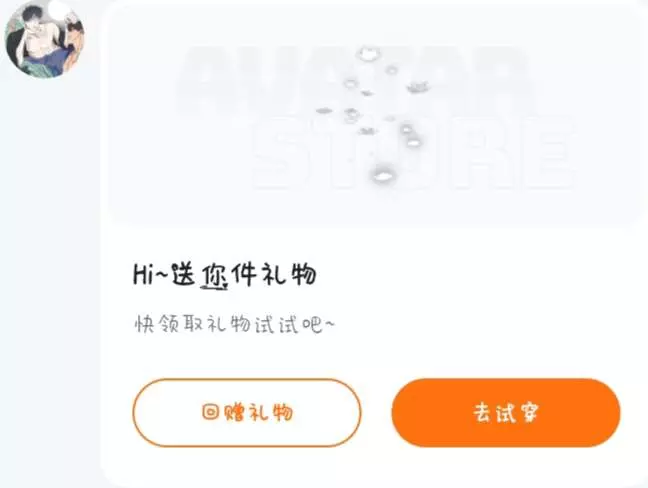648x488 pixels.
Task: Tap the outlined 回赠礼物 button
Action: 247,412
